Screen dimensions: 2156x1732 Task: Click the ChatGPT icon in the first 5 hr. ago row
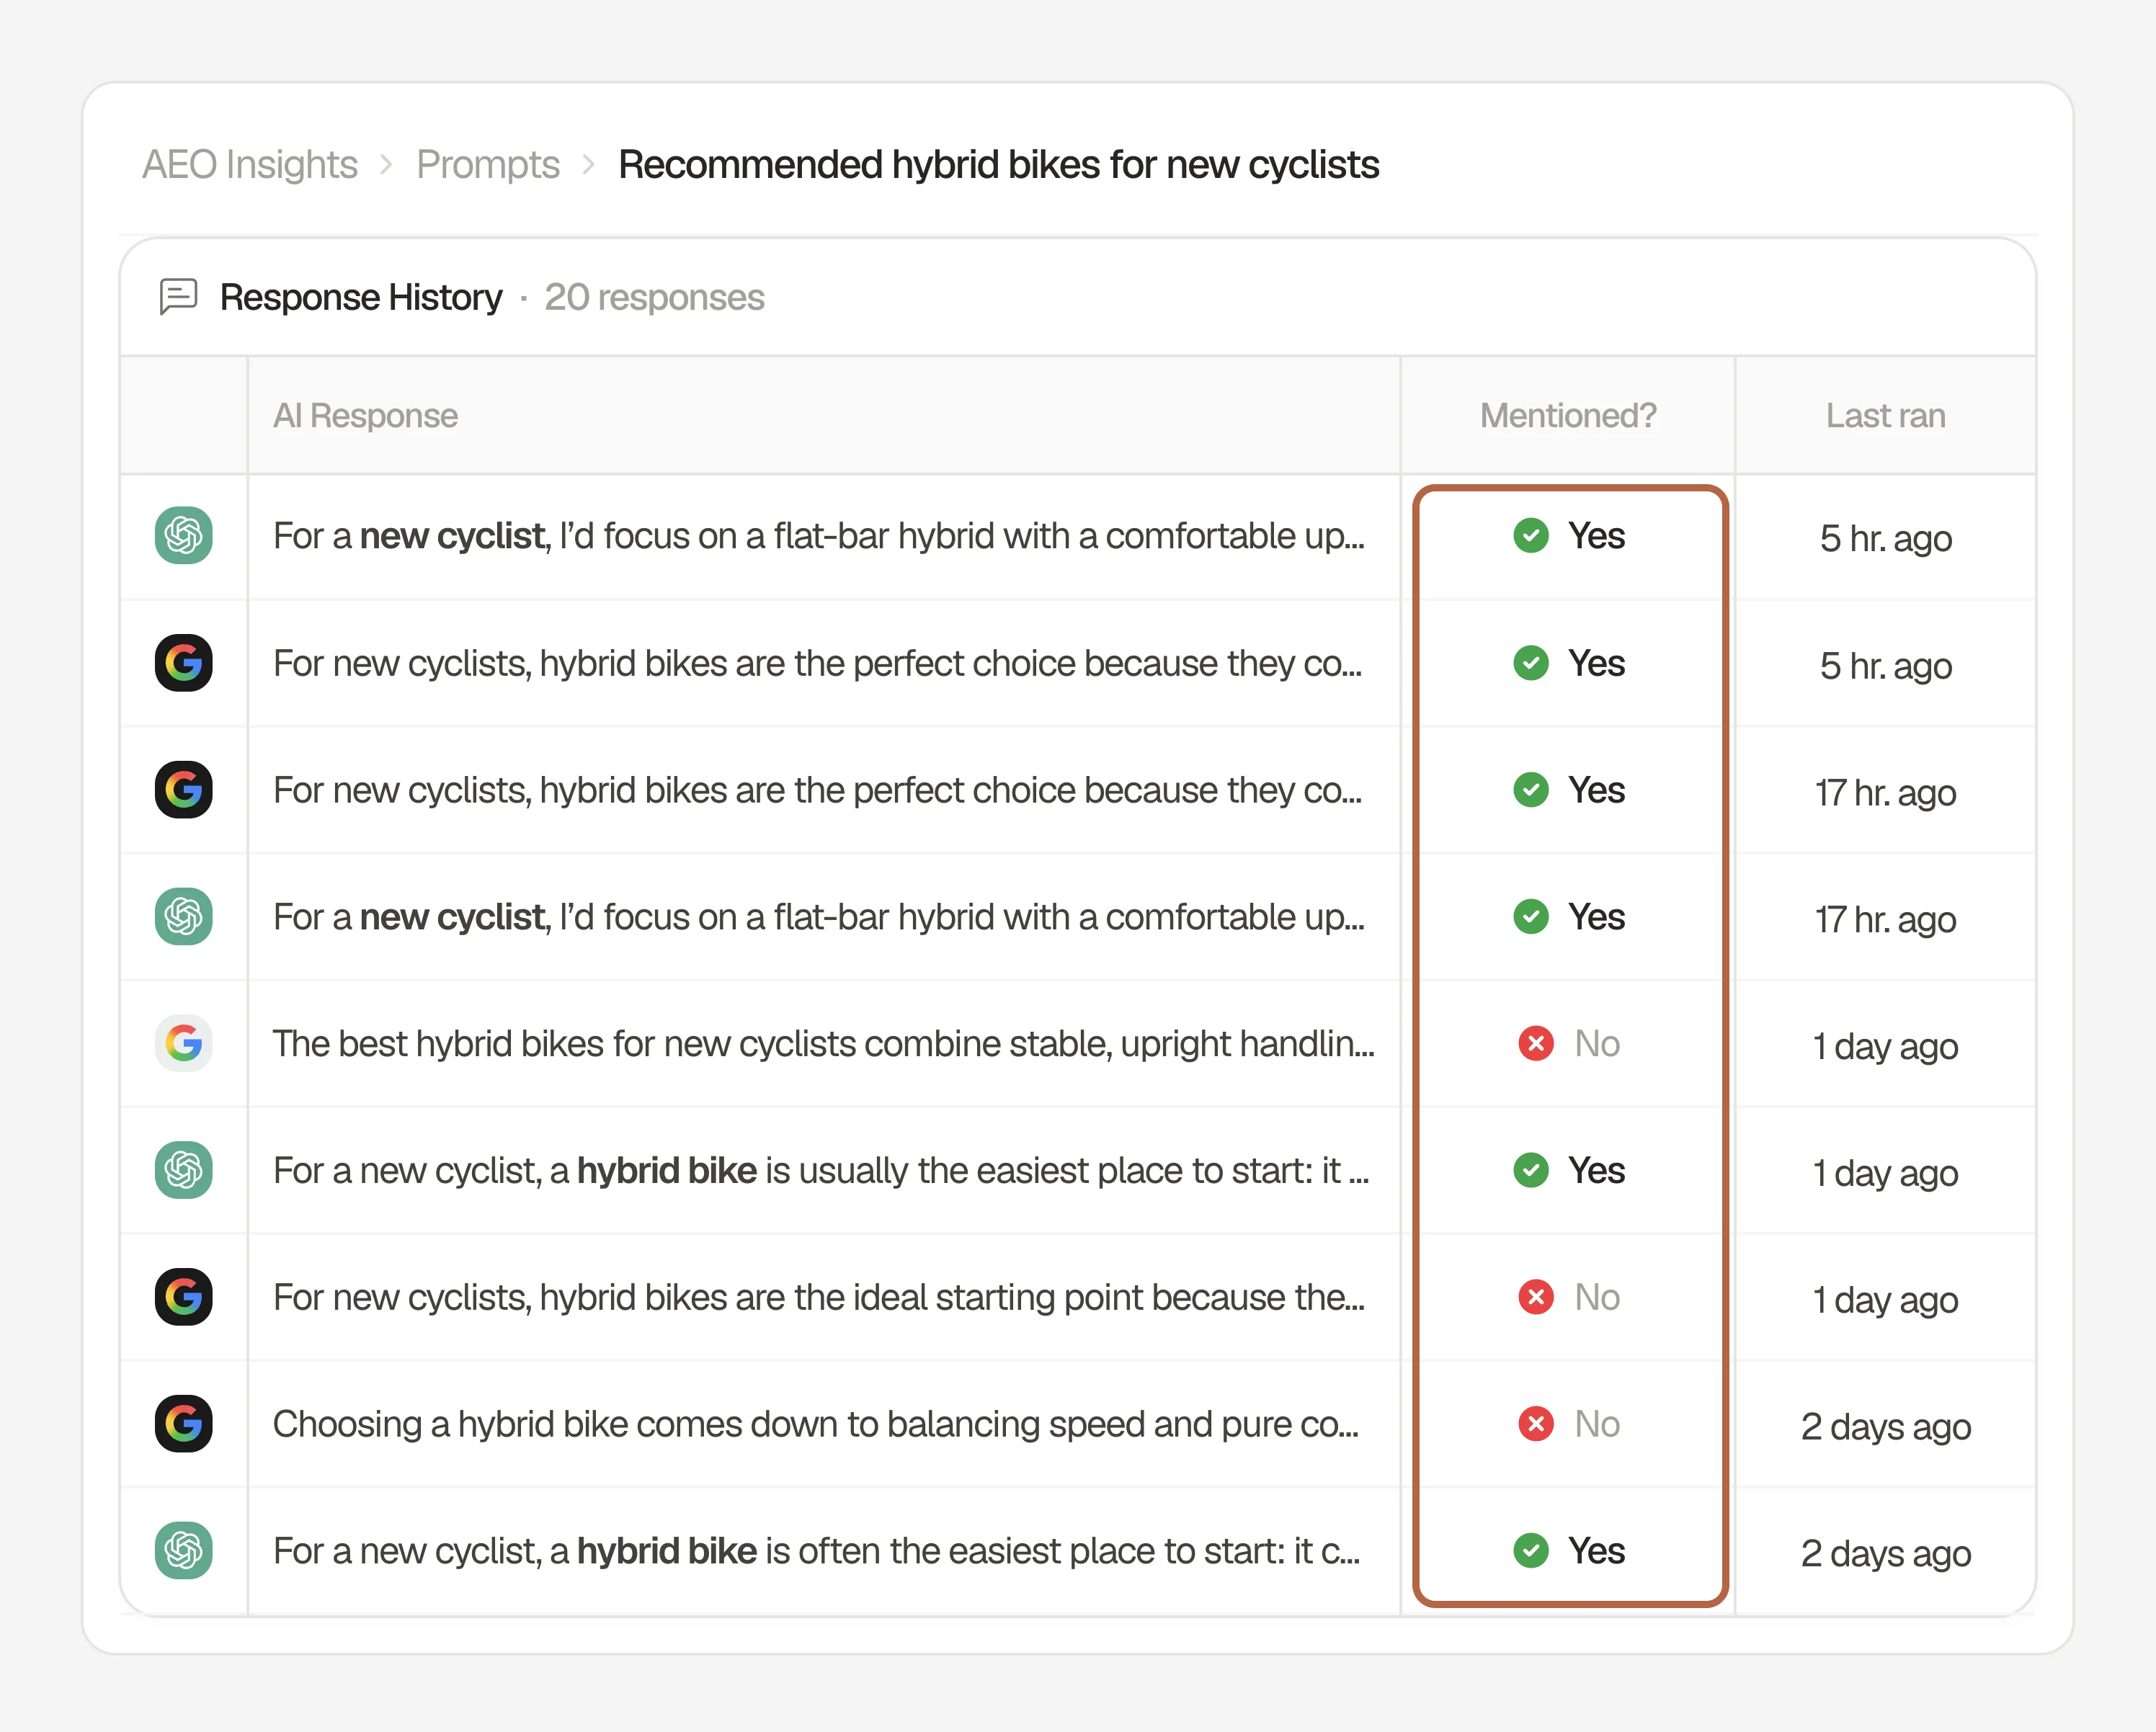click(x=184, y=536)
